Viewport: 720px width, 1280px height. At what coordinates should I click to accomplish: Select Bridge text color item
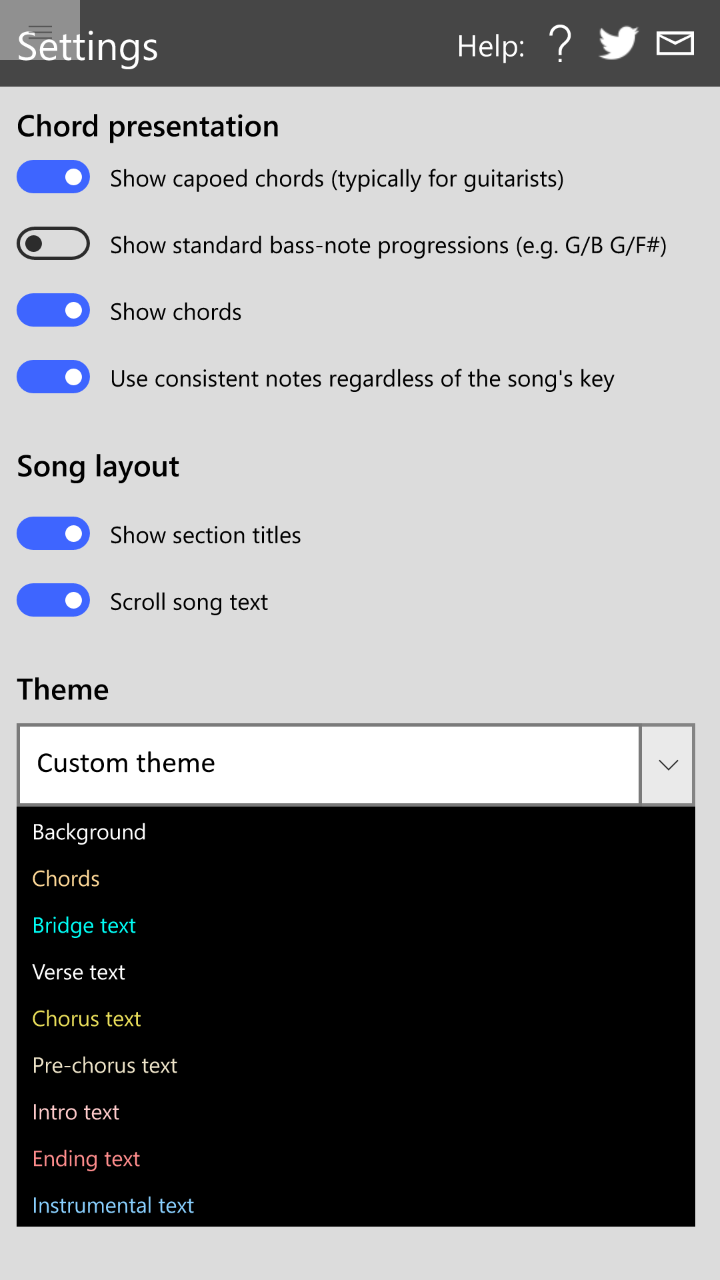[84, 926]
